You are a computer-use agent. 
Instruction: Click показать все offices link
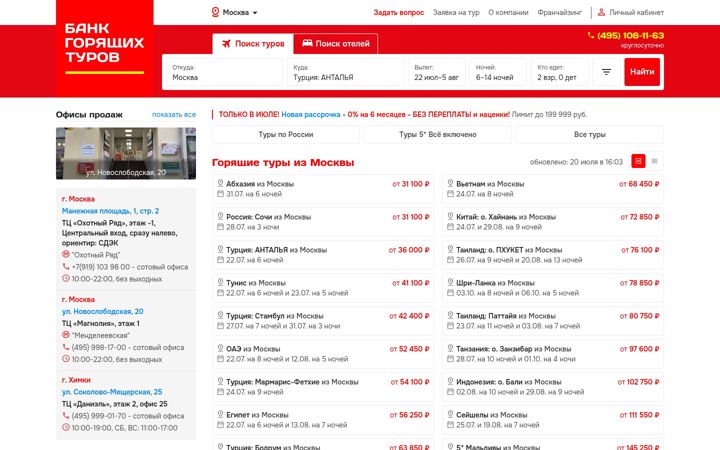(174, 114)
